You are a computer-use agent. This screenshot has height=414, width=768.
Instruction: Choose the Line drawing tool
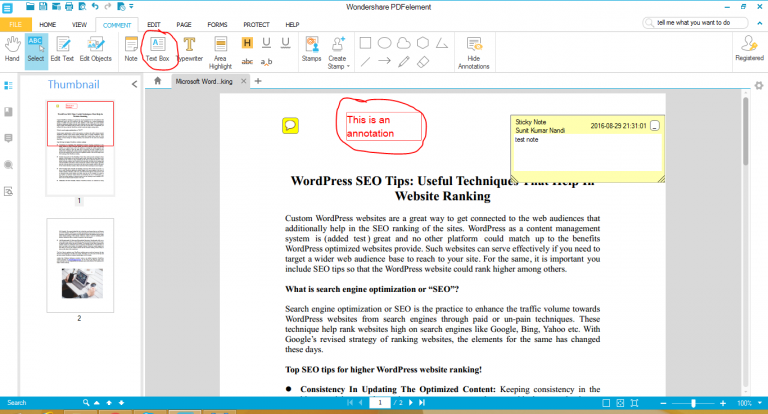(x=365, y=62)
